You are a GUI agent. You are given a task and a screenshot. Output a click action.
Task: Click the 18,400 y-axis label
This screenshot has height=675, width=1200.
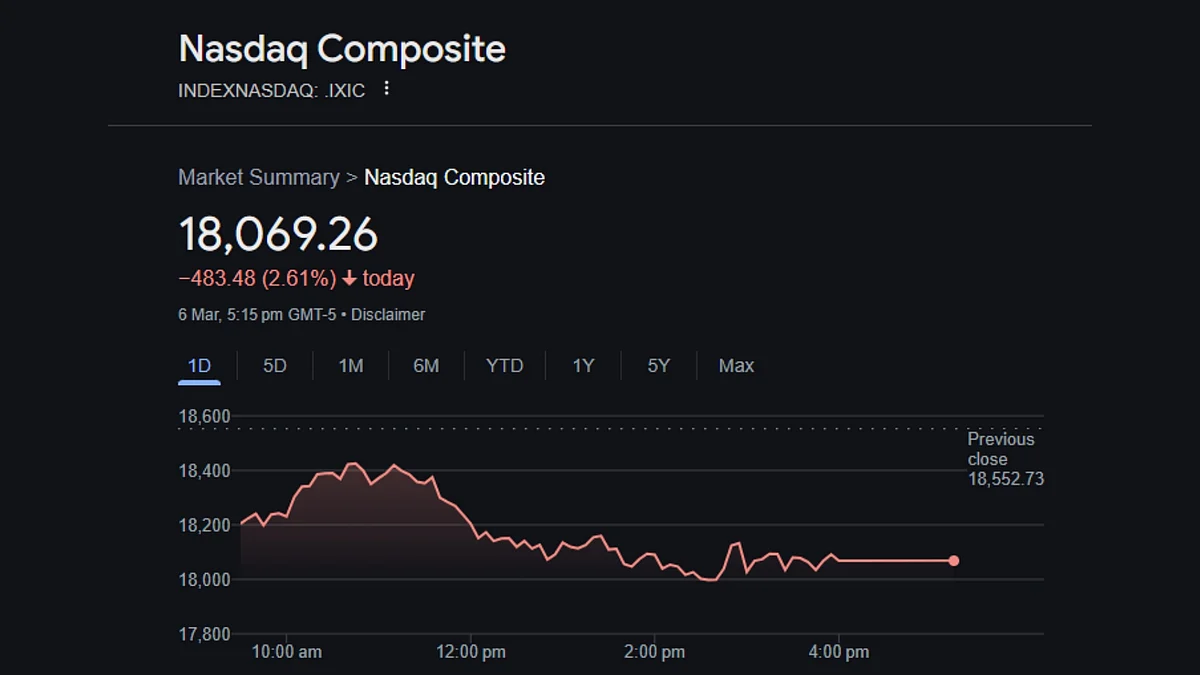tap(204, 470)
